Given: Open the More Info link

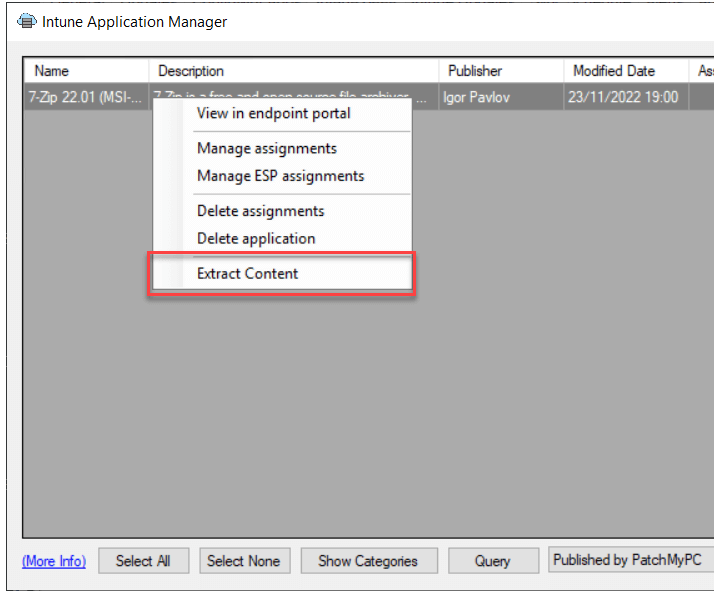Looking at the screenshot, I should tap(54, 561).
